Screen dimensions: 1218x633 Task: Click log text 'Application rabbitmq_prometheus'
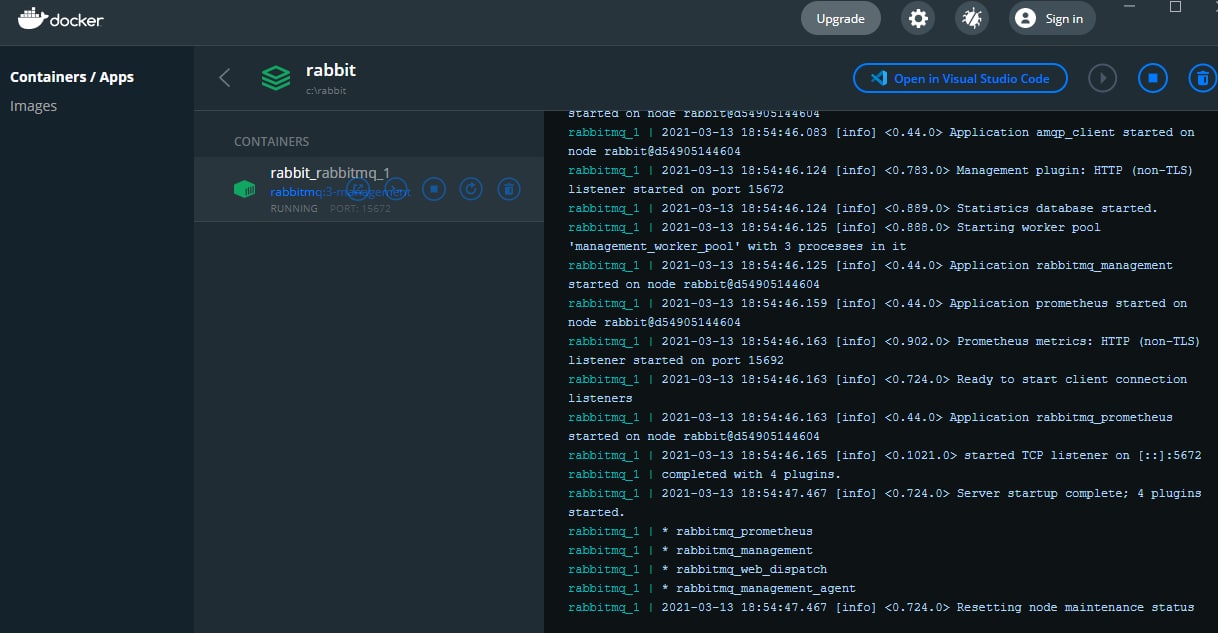point(1061,417)
